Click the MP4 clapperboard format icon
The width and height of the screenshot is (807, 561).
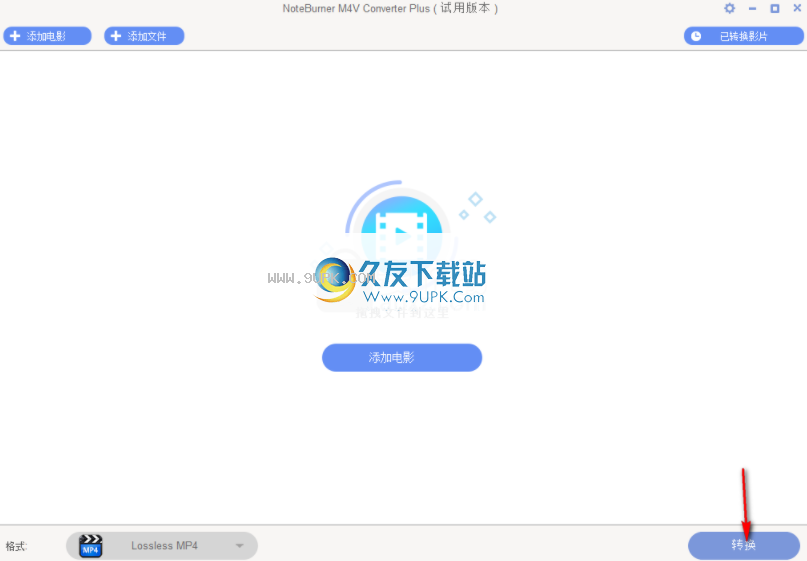[x=91, y=546]
